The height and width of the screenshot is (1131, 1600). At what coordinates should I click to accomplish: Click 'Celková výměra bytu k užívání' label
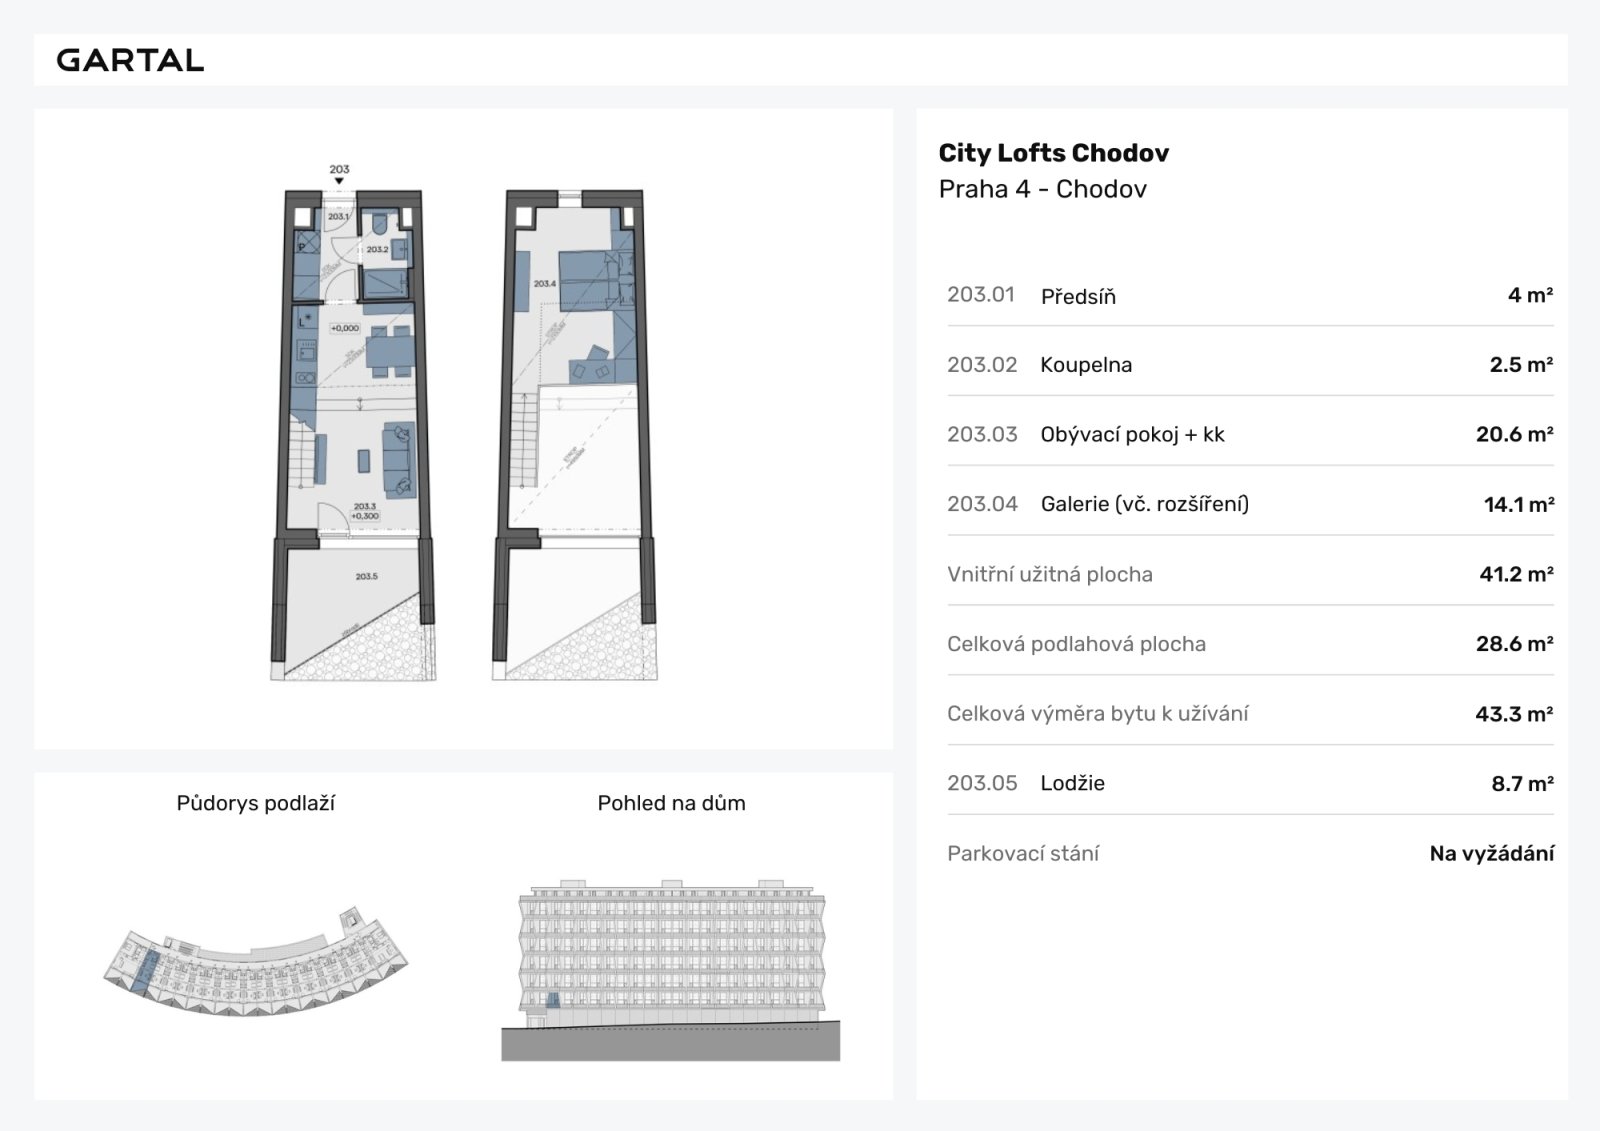(x=1097, y=714)
